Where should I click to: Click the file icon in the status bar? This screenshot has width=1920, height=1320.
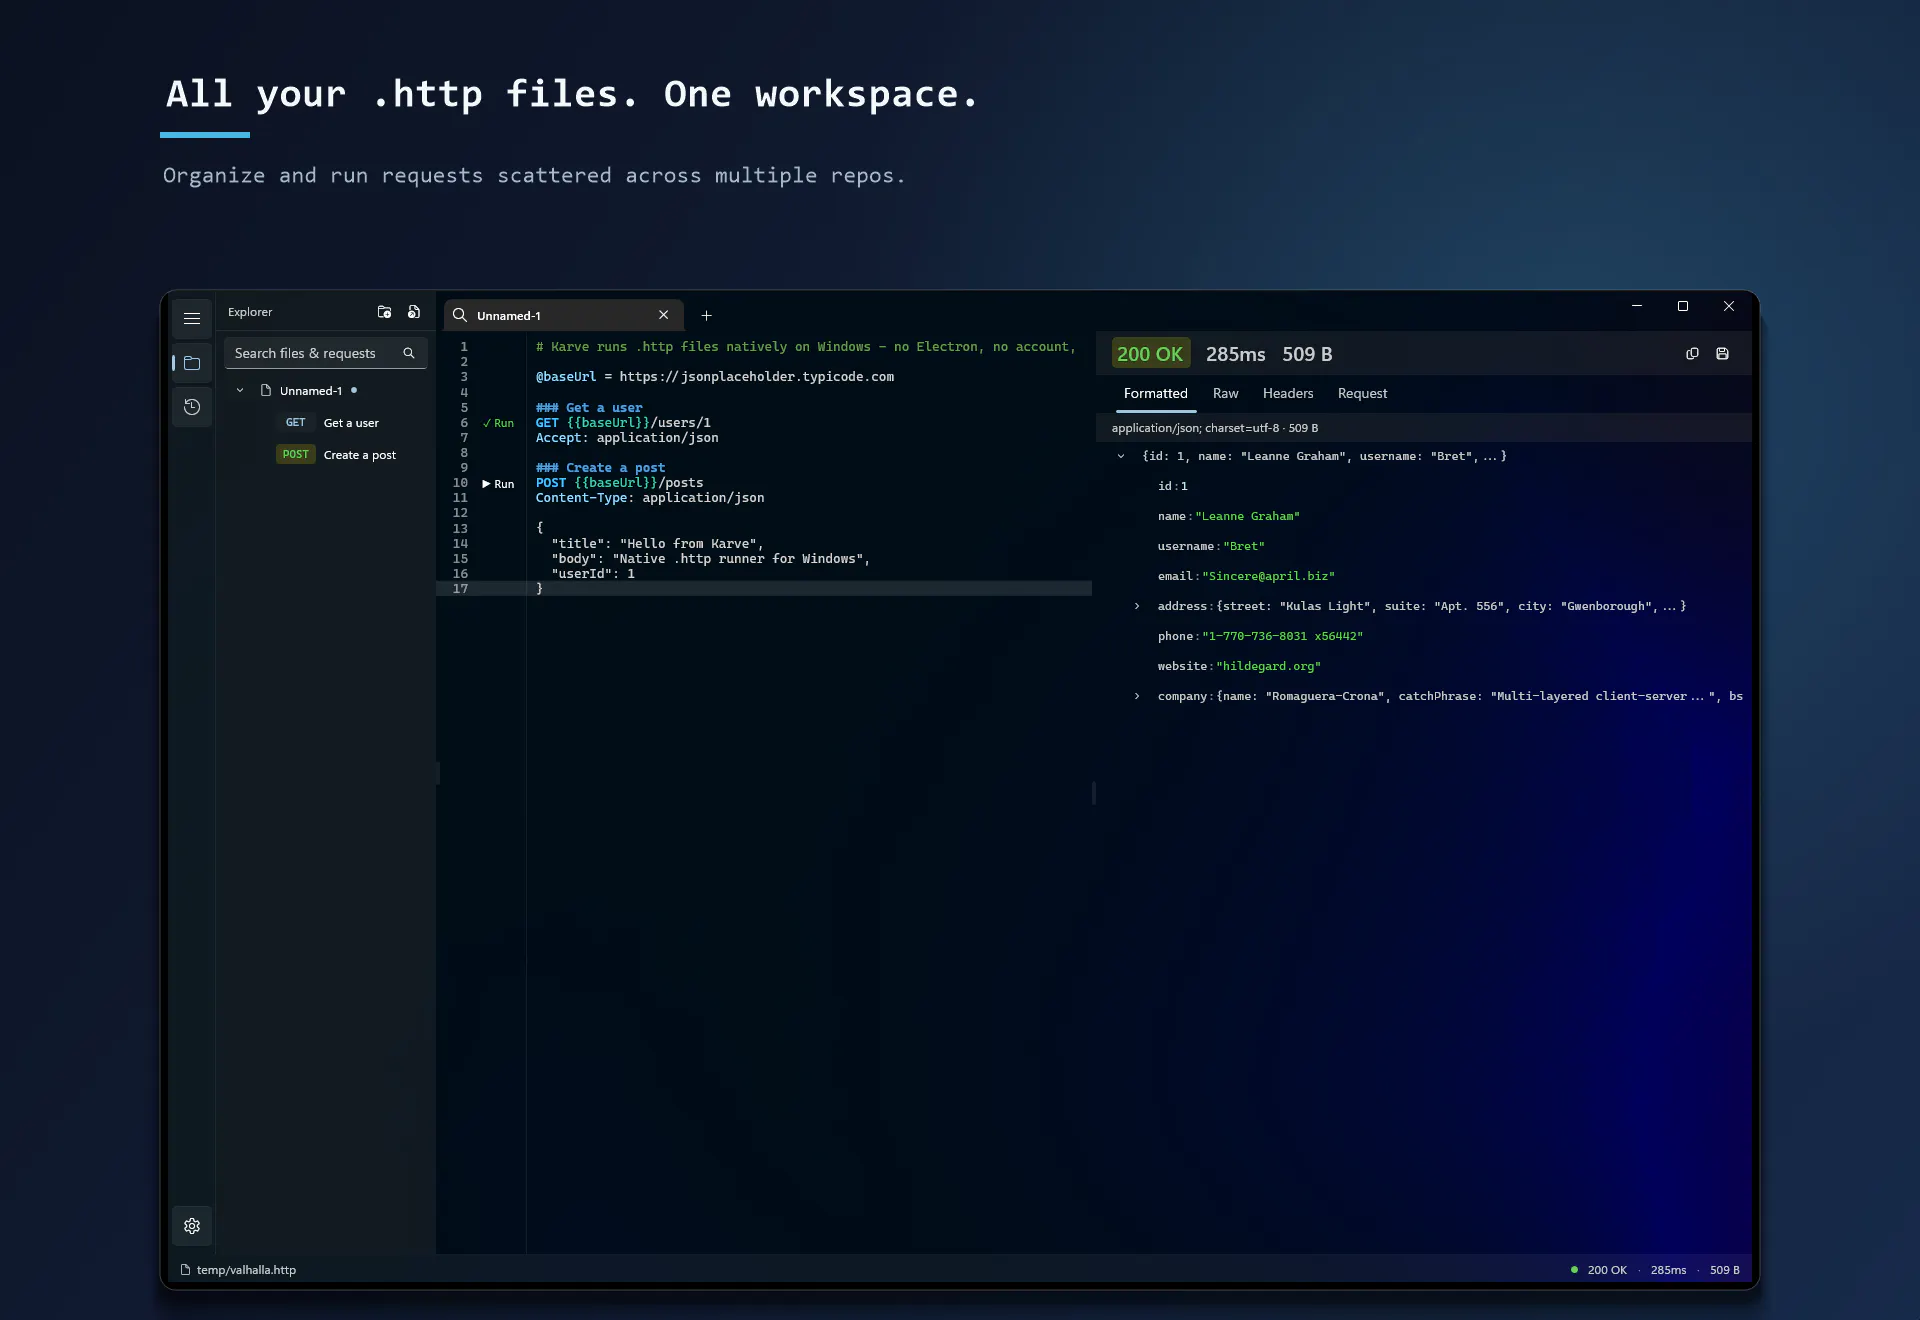(x=185, y=1270)
